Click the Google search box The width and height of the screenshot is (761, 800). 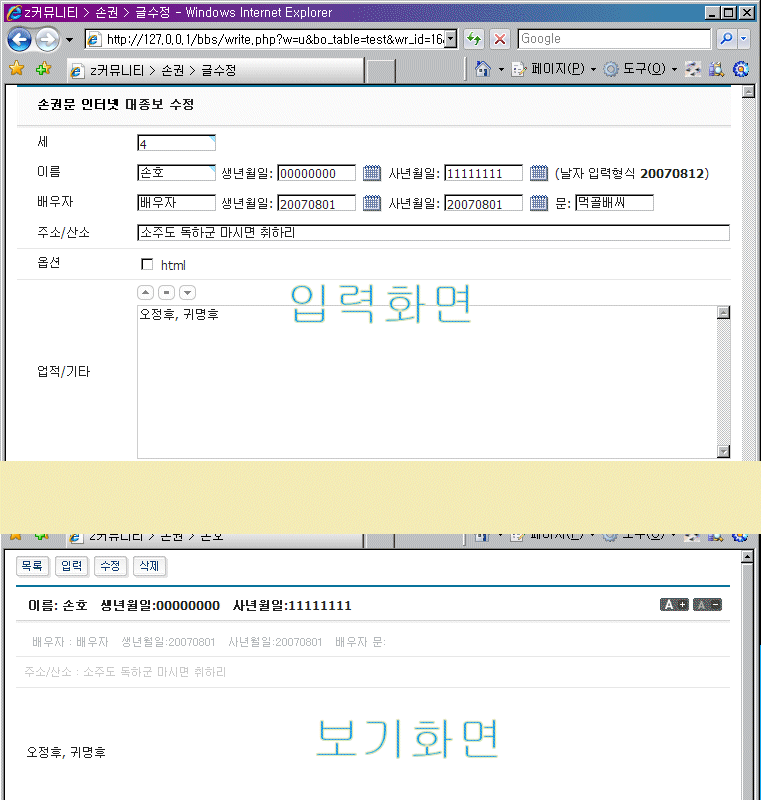click(x=614, y=39)
